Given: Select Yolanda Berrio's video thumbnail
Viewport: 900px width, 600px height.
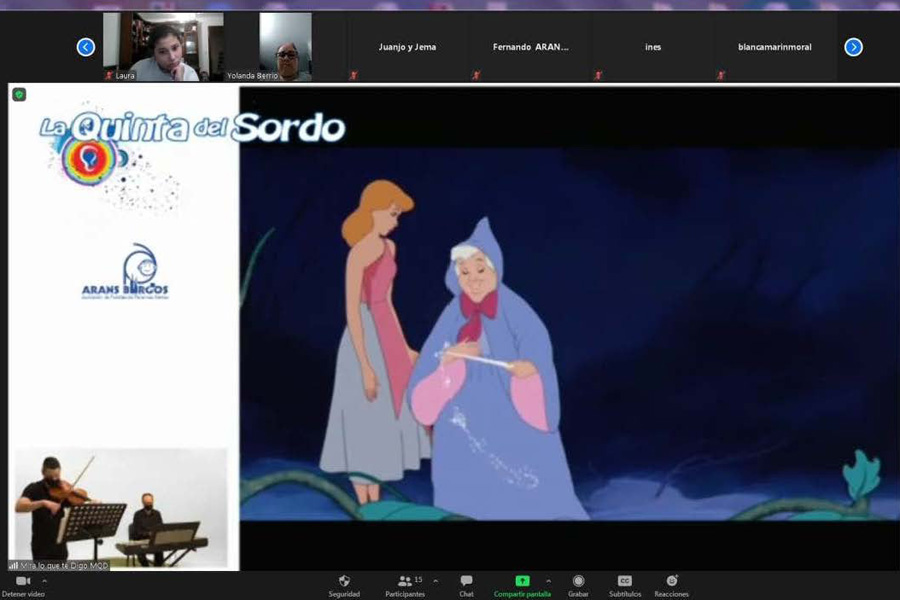Looking at the screenshot, I should click(x=285, y=47).
